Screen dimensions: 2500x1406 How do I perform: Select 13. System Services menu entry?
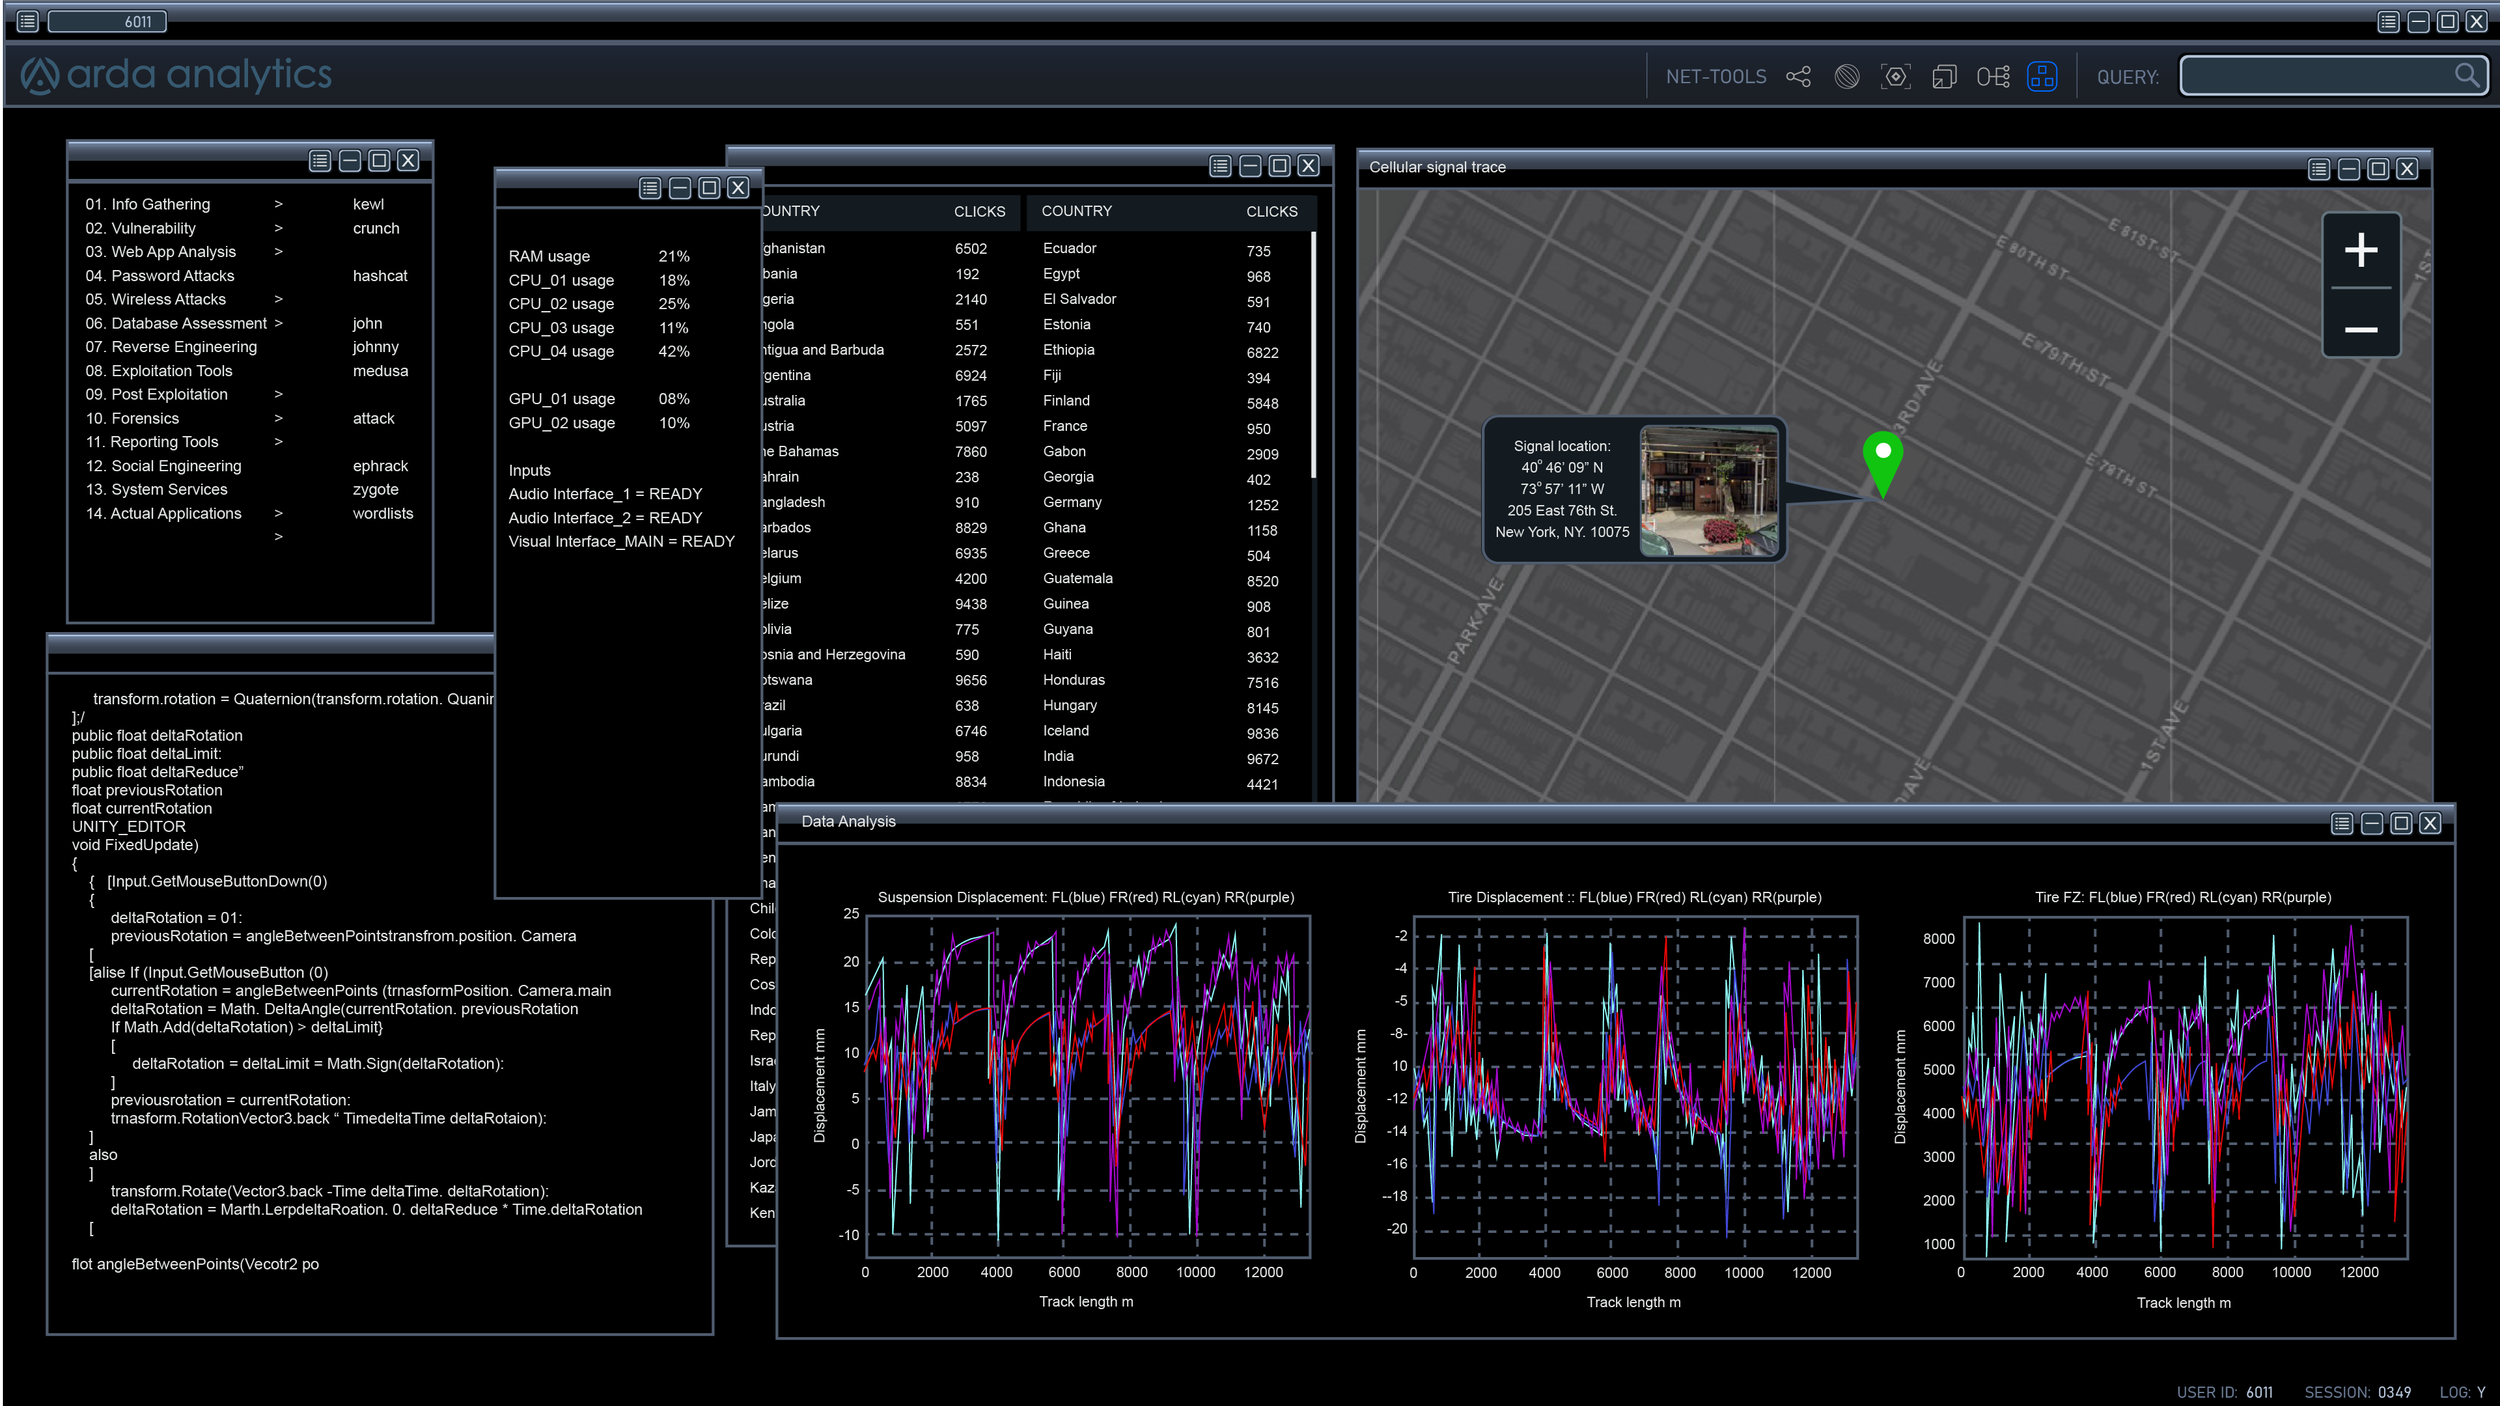coord(157,490)
